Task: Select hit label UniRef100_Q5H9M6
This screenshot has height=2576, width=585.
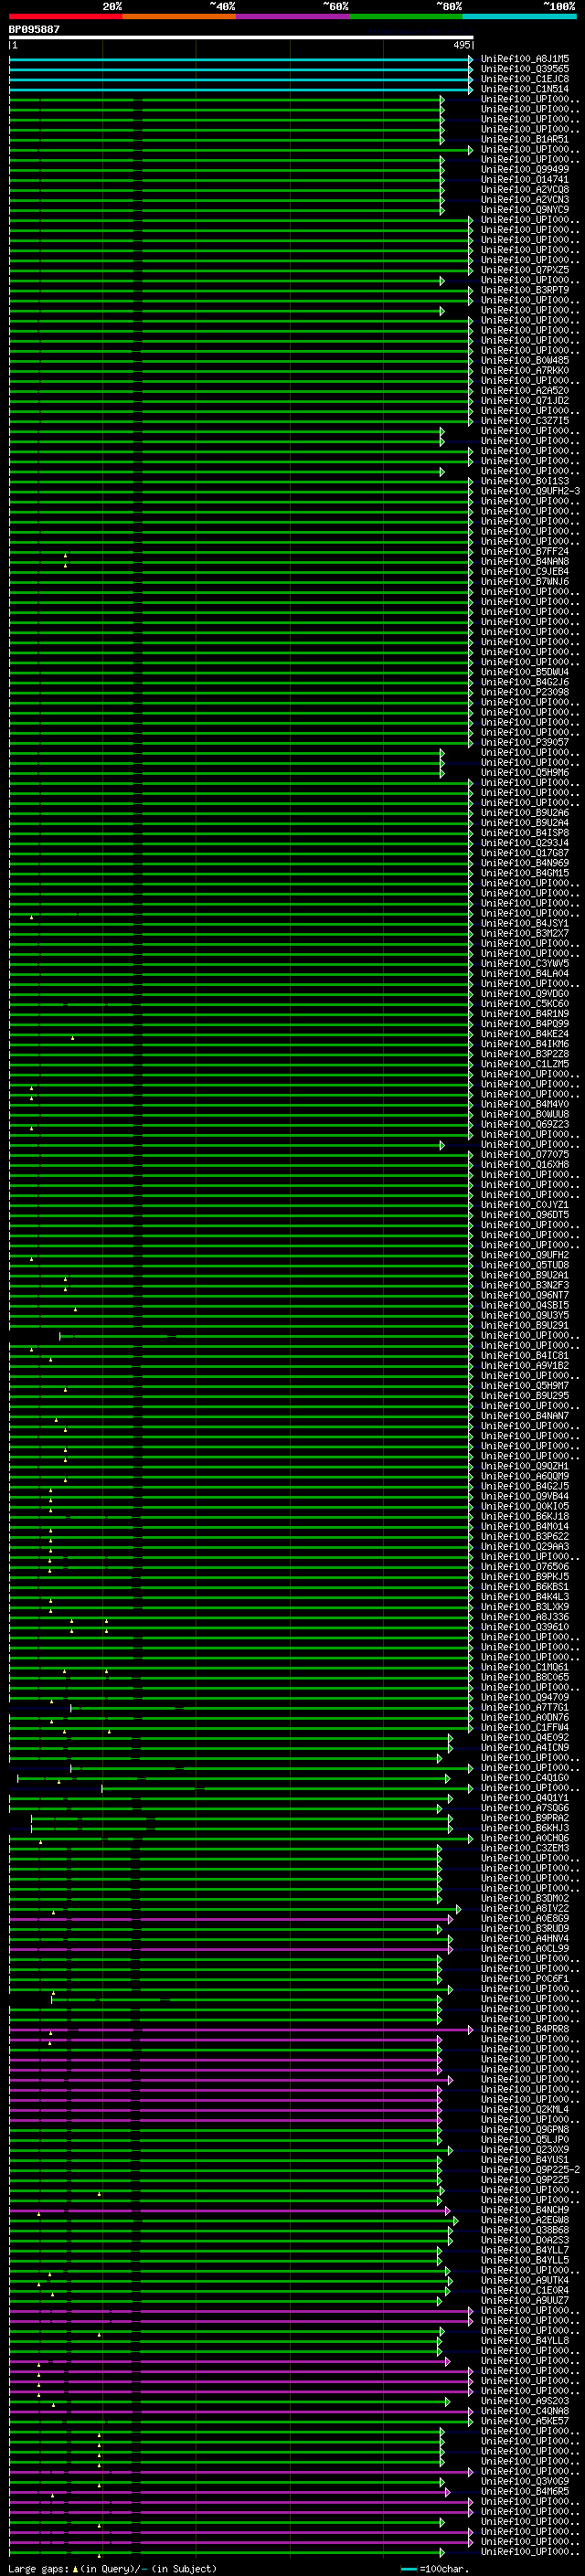Action: coord(525,772)
